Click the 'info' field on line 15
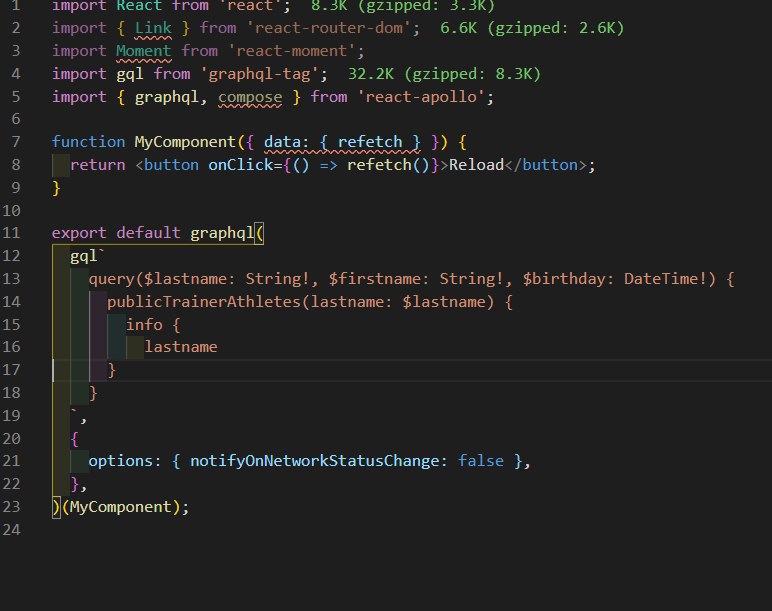 [x=144, y=324]
